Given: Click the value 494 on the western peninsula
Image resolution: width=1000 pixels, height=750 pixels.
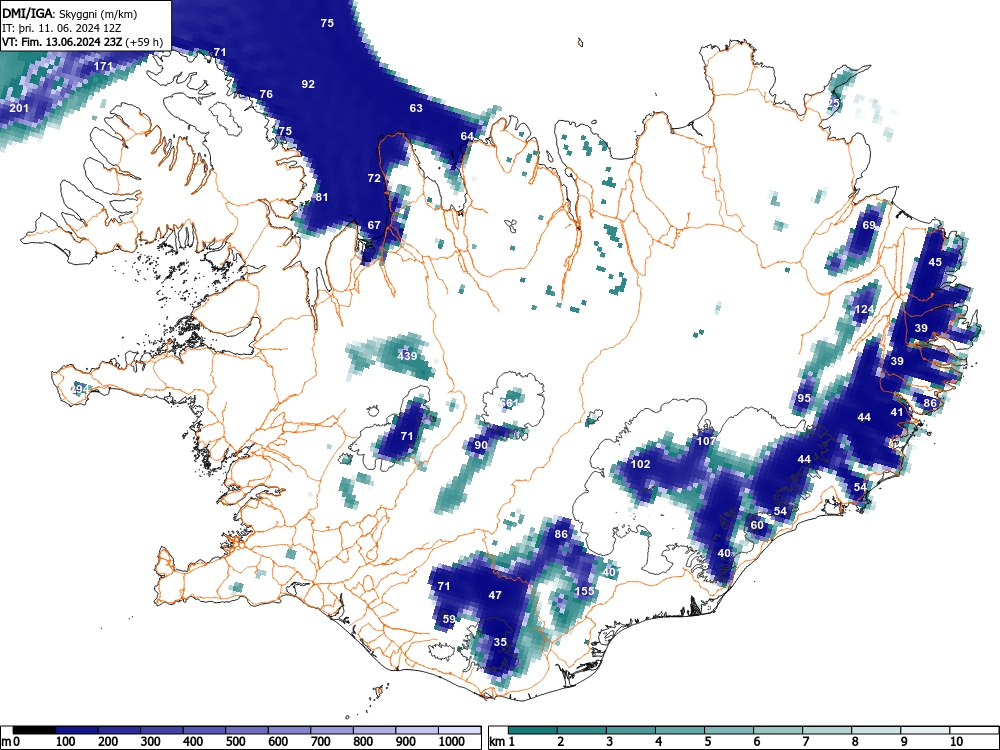Looking at the screenshot, I should [x=80, y=389].
